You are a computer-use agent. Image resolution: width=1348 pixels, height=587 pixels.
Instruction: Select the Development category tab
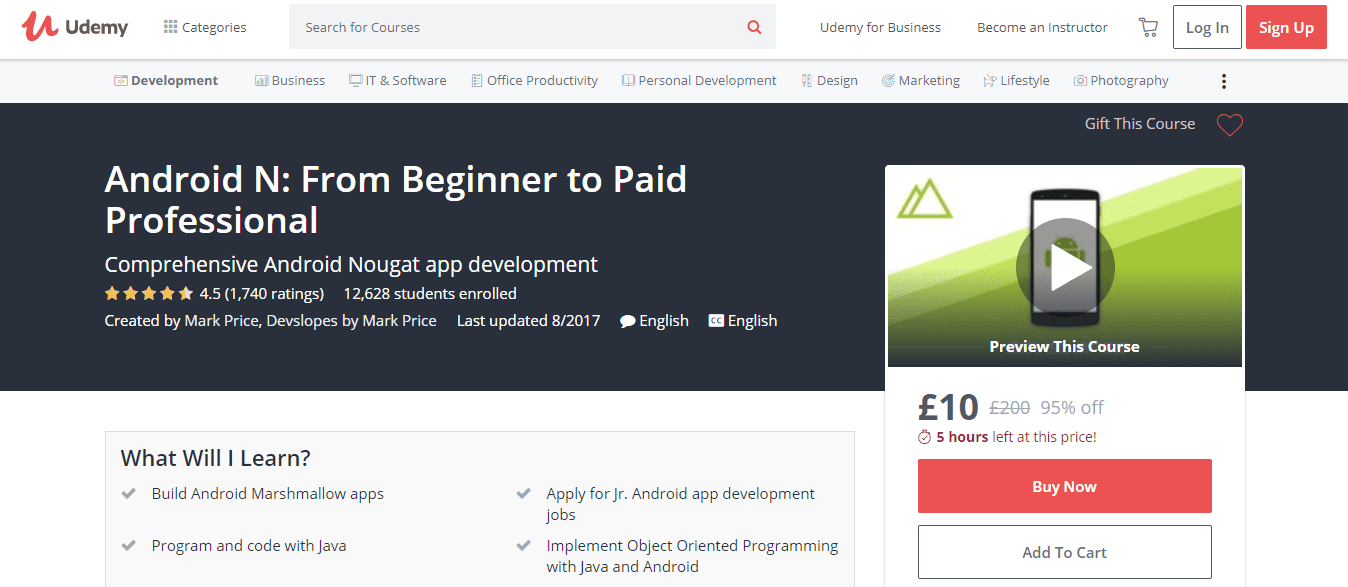coord(166,81)
